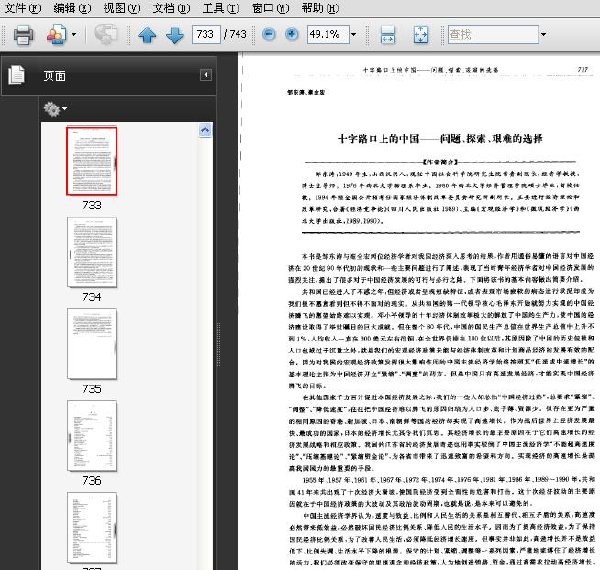The height and width of the screenshot is (570, 600).
Task: Click the 页面 panel title label
Action: (x=54, y=76)
